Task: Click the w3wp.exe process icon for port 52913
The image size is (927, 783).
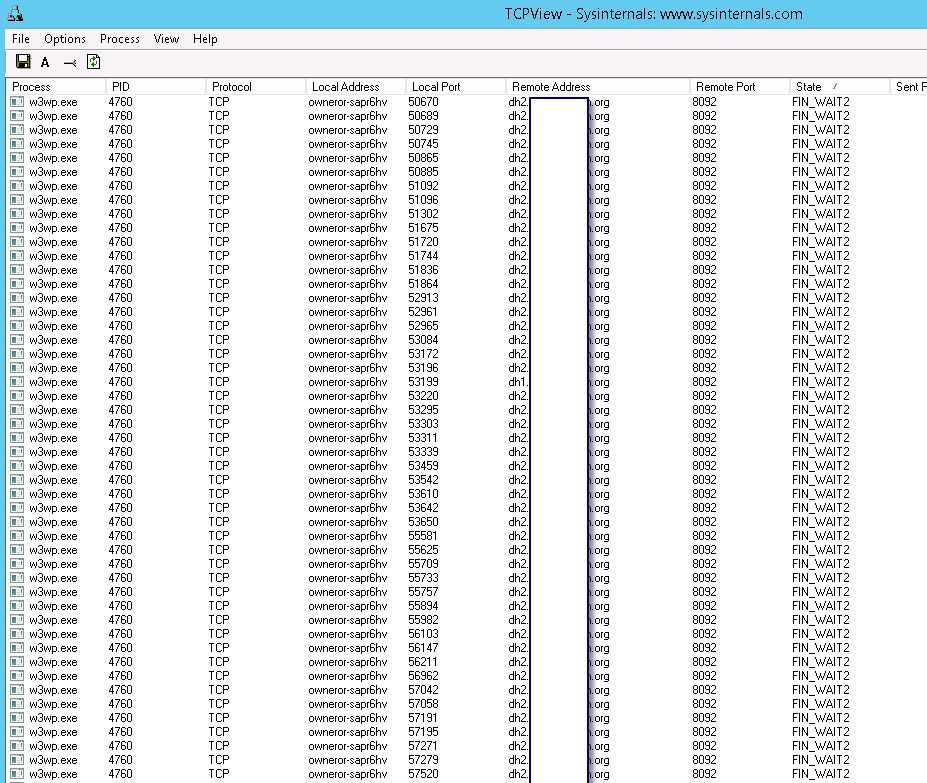Action: click(x=17, y=298)
